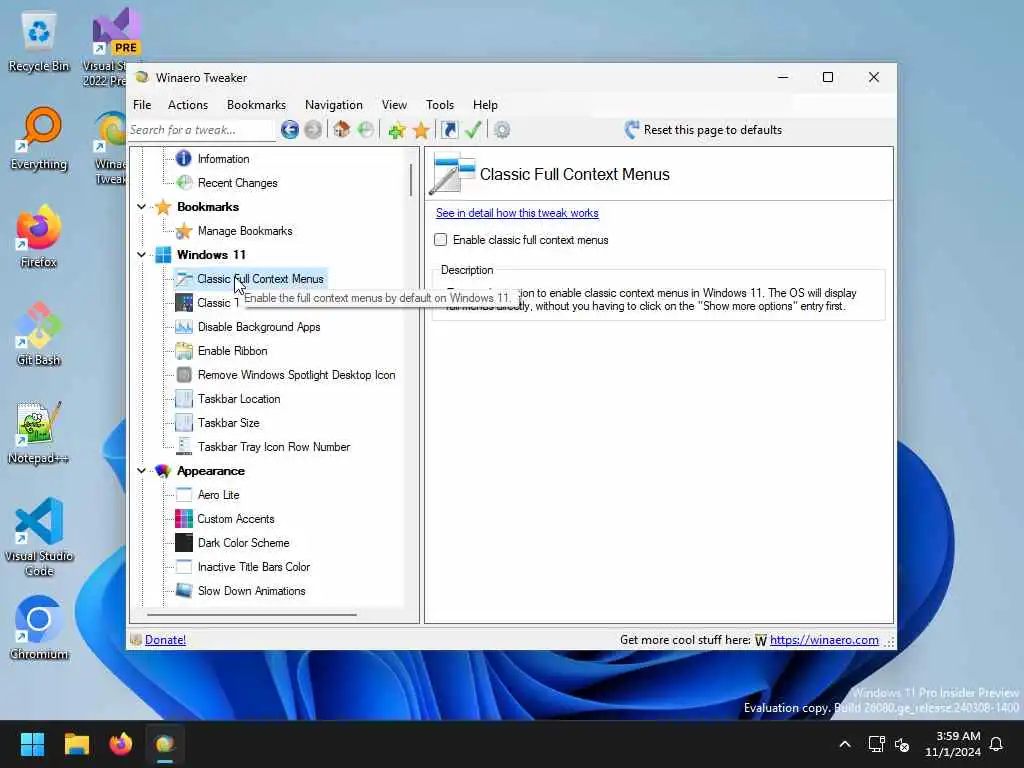The height and width of the screenshot is (768, 1024).
Task: Open the Notepad++ desktop shortcut
Action: pyautogui.click(x=39, y=432)
